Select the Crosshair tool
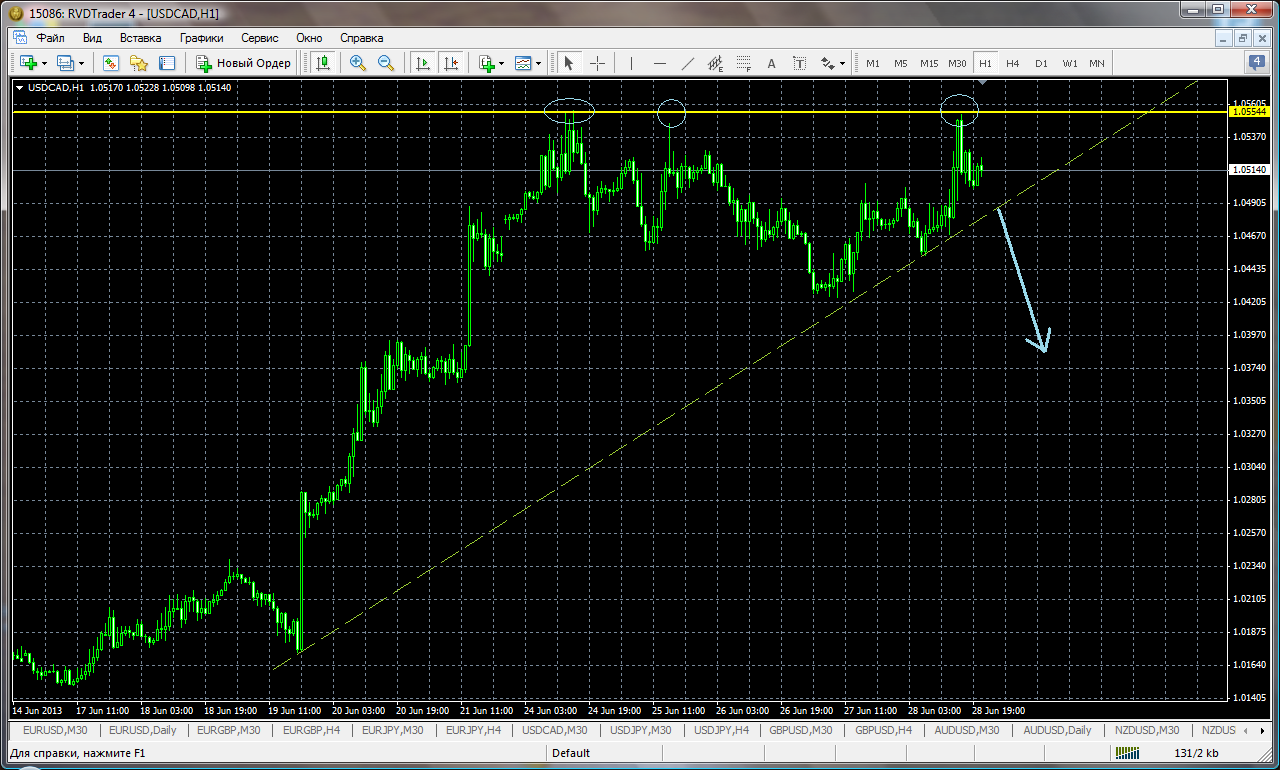Viewport: 1280px width, 770px height. click(x=597, y=63)
